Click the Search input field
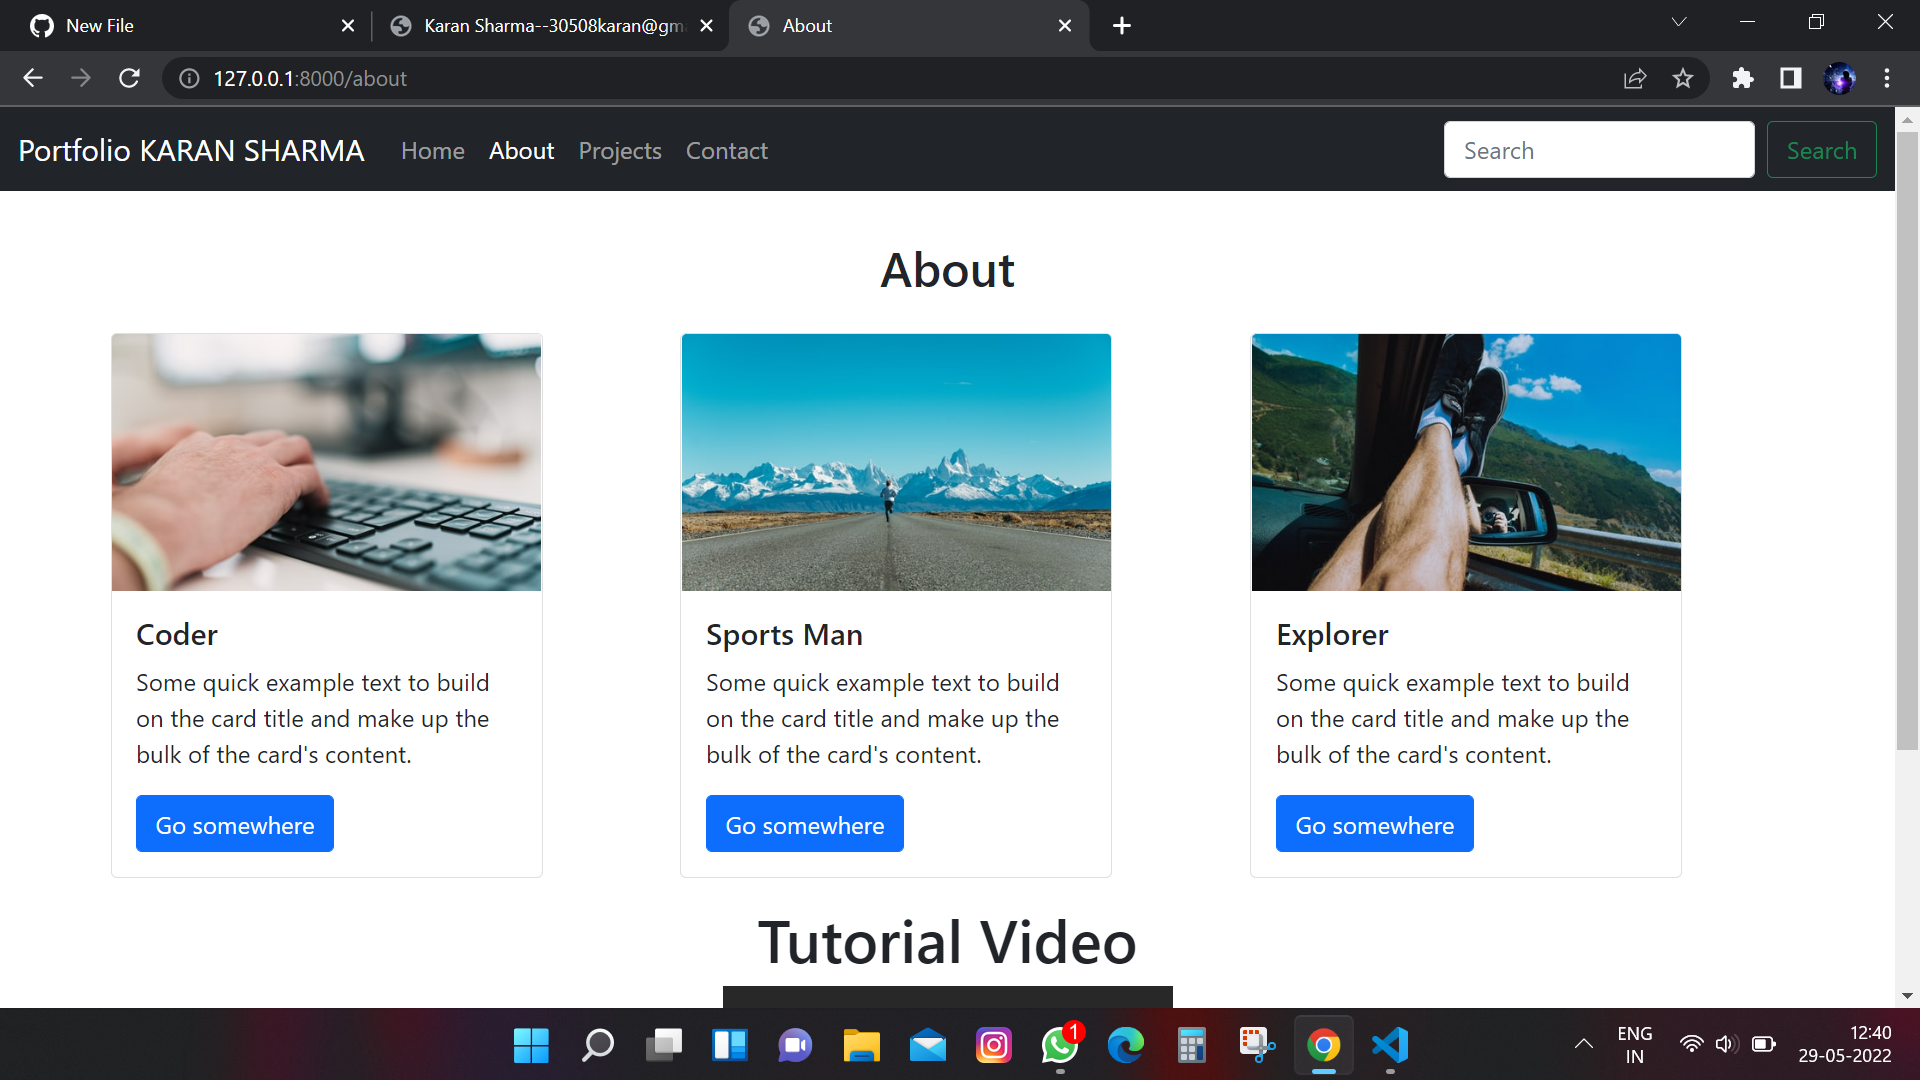1920x1080 pixels. (1598, 150)
